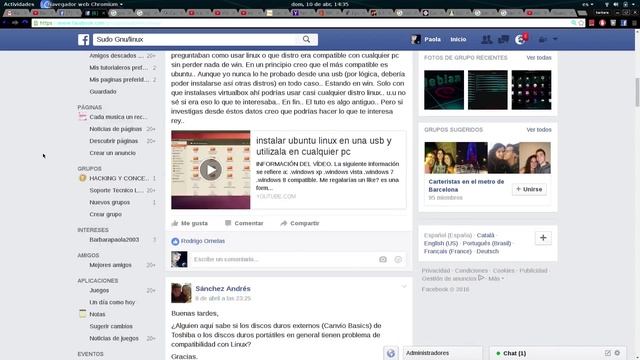
Task: Attach photo with camera icon in comment
Action: (383, 259)
